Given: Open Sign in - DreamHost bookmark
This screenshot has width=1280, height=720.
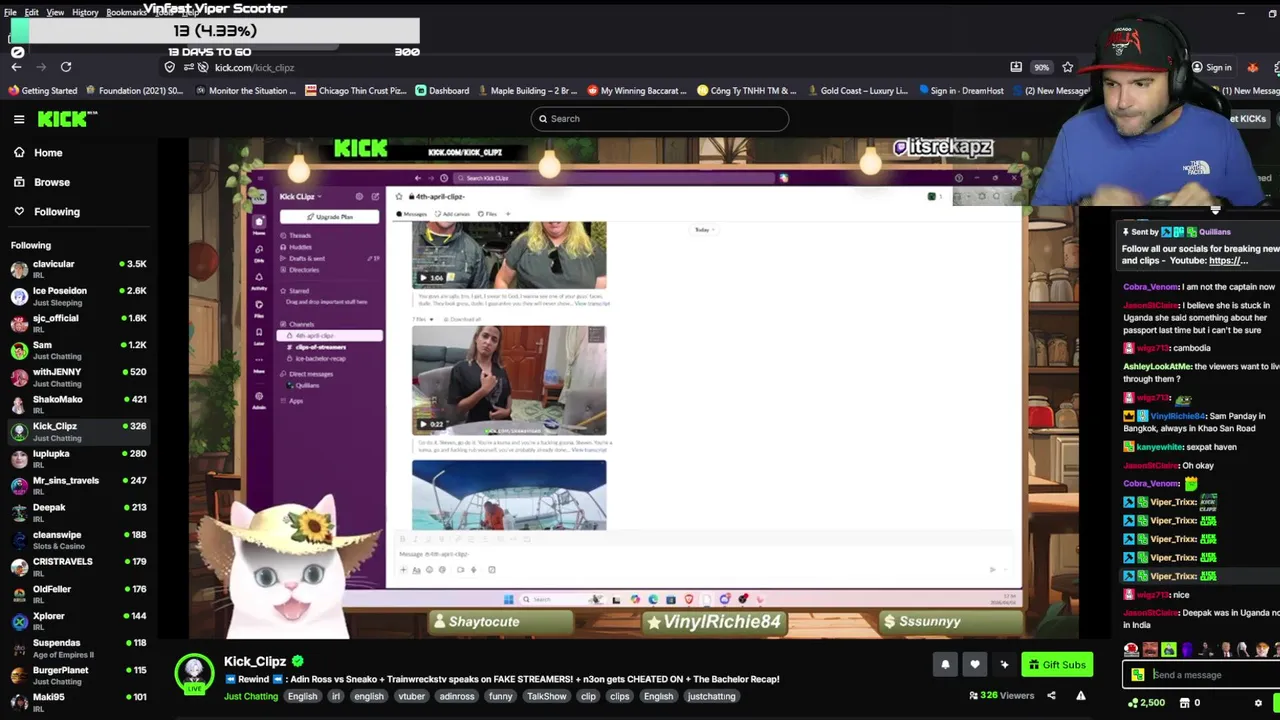Looking at the screenshot, I should click(x=960, y=91).
